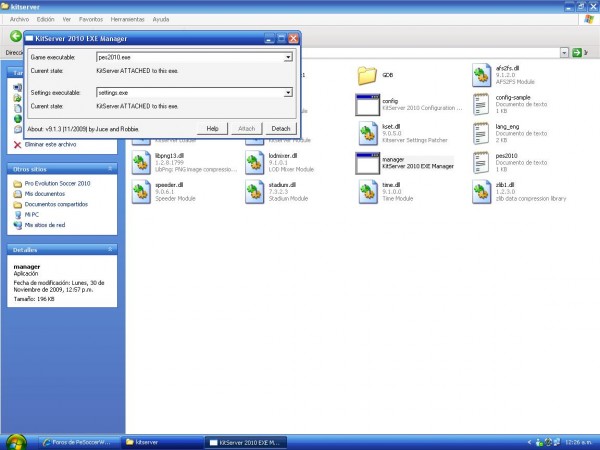Viewport: 600px width, 450px height.
Task: Collapse the Otros sitios panel
Action: (110, 169)
